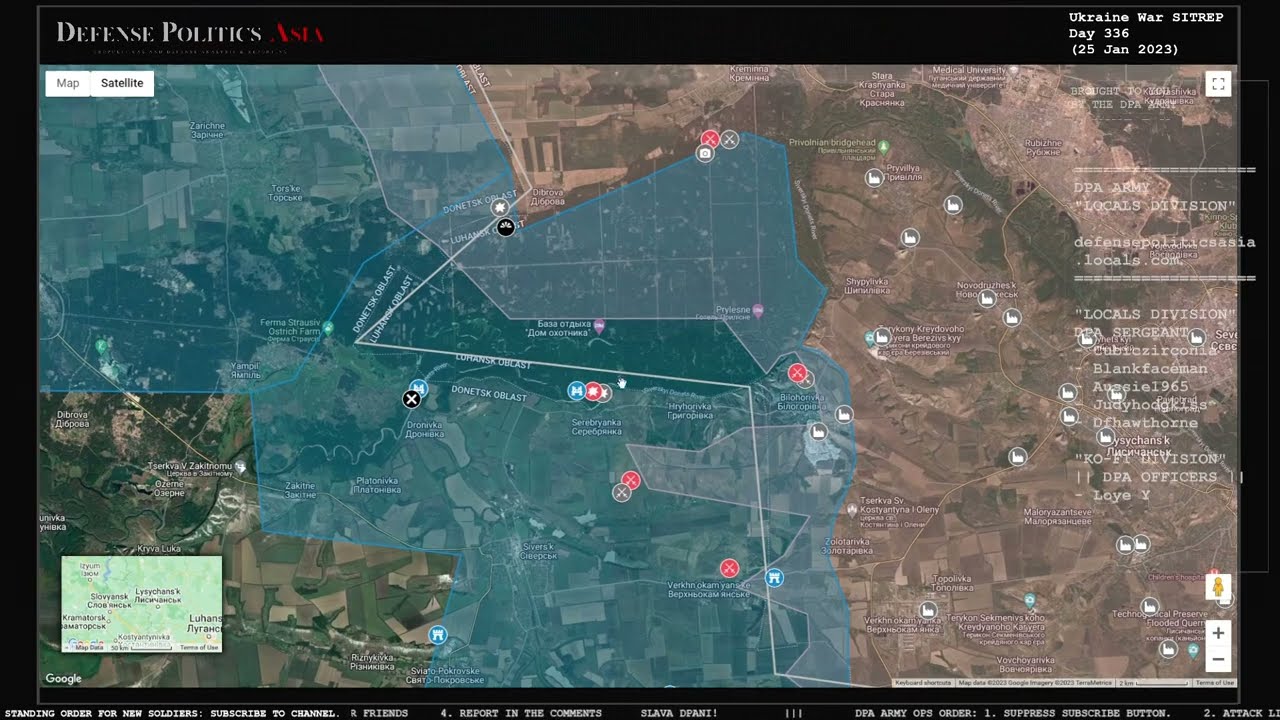Open pink pin for База отдыха

[599, 326]
